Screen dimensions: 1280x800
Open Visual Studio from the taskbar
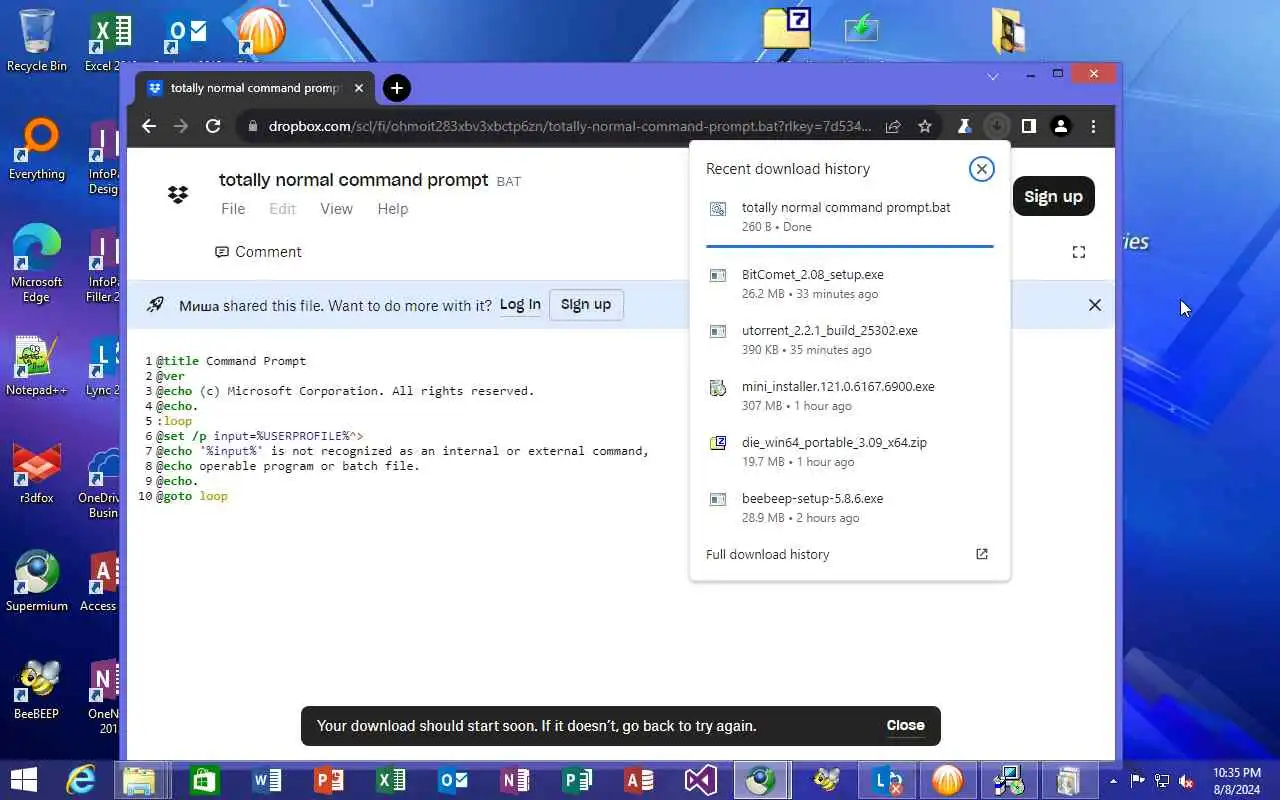coord(701,780)
